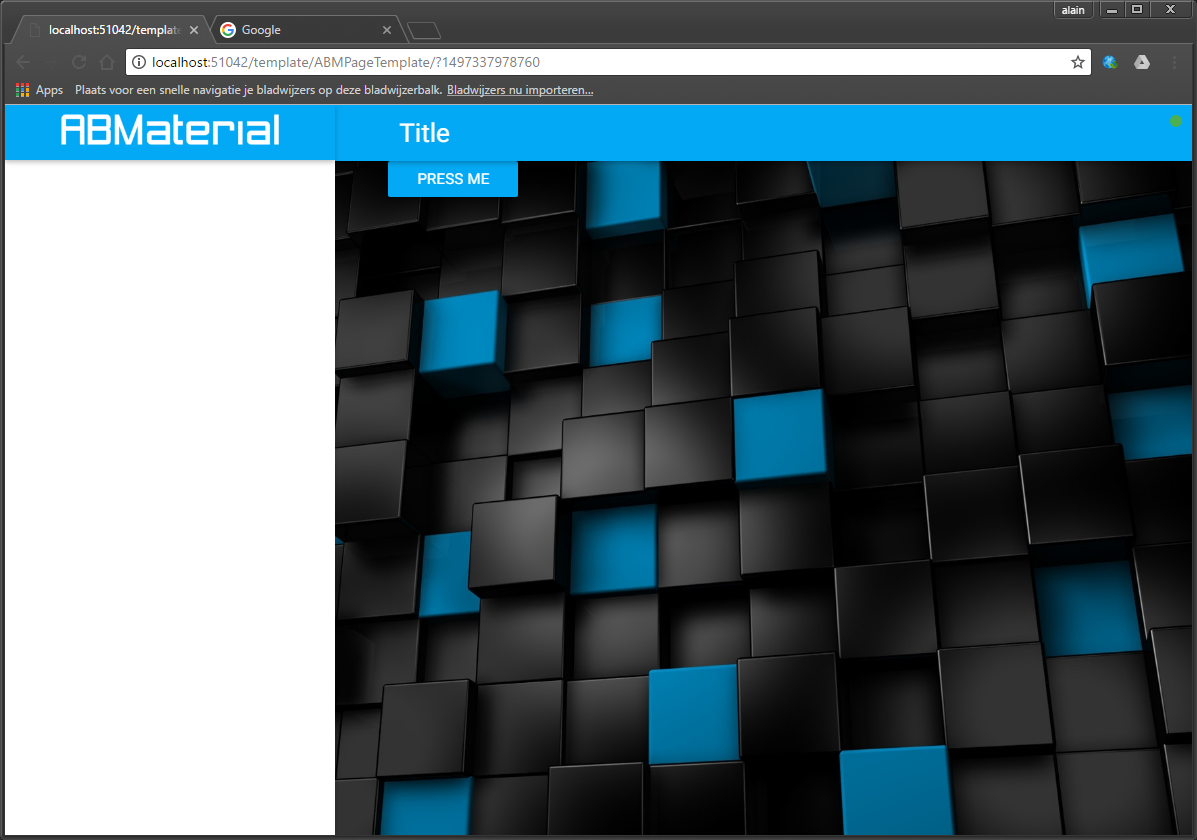The width and height of the screenshot is (1197, 840).
Task: Open the Chrome menu with three dots
Action: click(1174, 62)
